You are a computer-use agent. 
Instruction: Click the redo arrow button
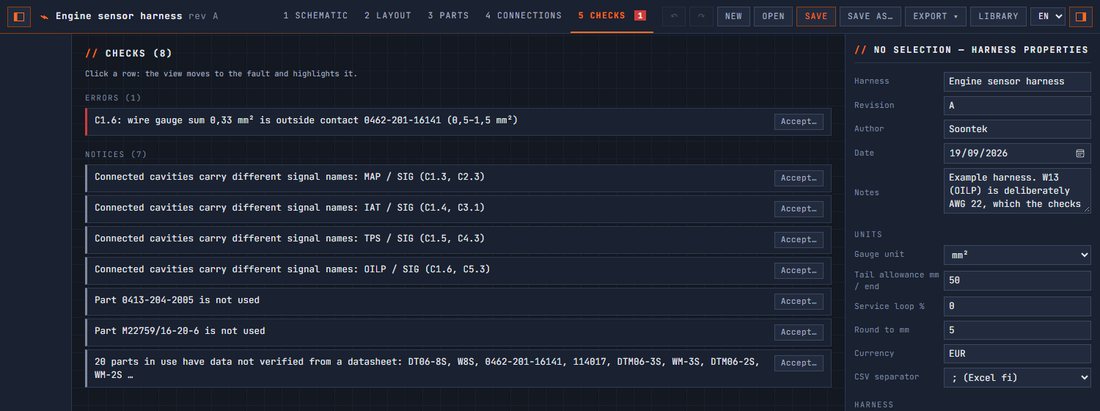click(701, 16)
